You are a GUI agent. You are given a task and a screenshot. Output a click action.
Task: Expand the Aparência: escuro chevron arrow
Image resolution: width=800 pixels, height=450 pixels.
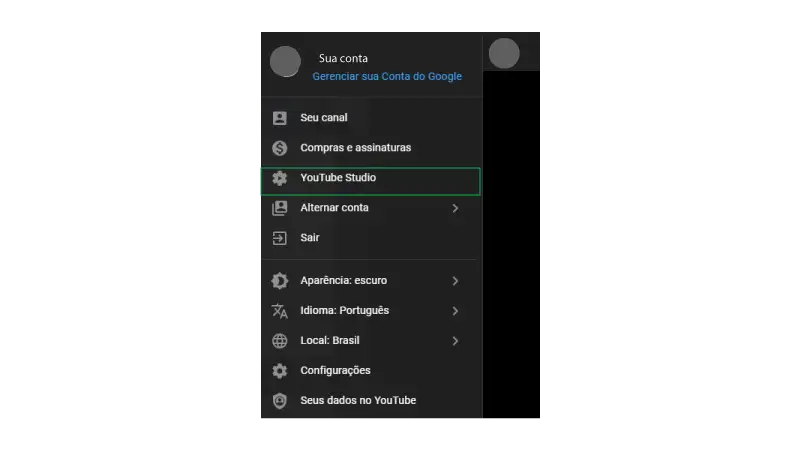tap(455, 281)
